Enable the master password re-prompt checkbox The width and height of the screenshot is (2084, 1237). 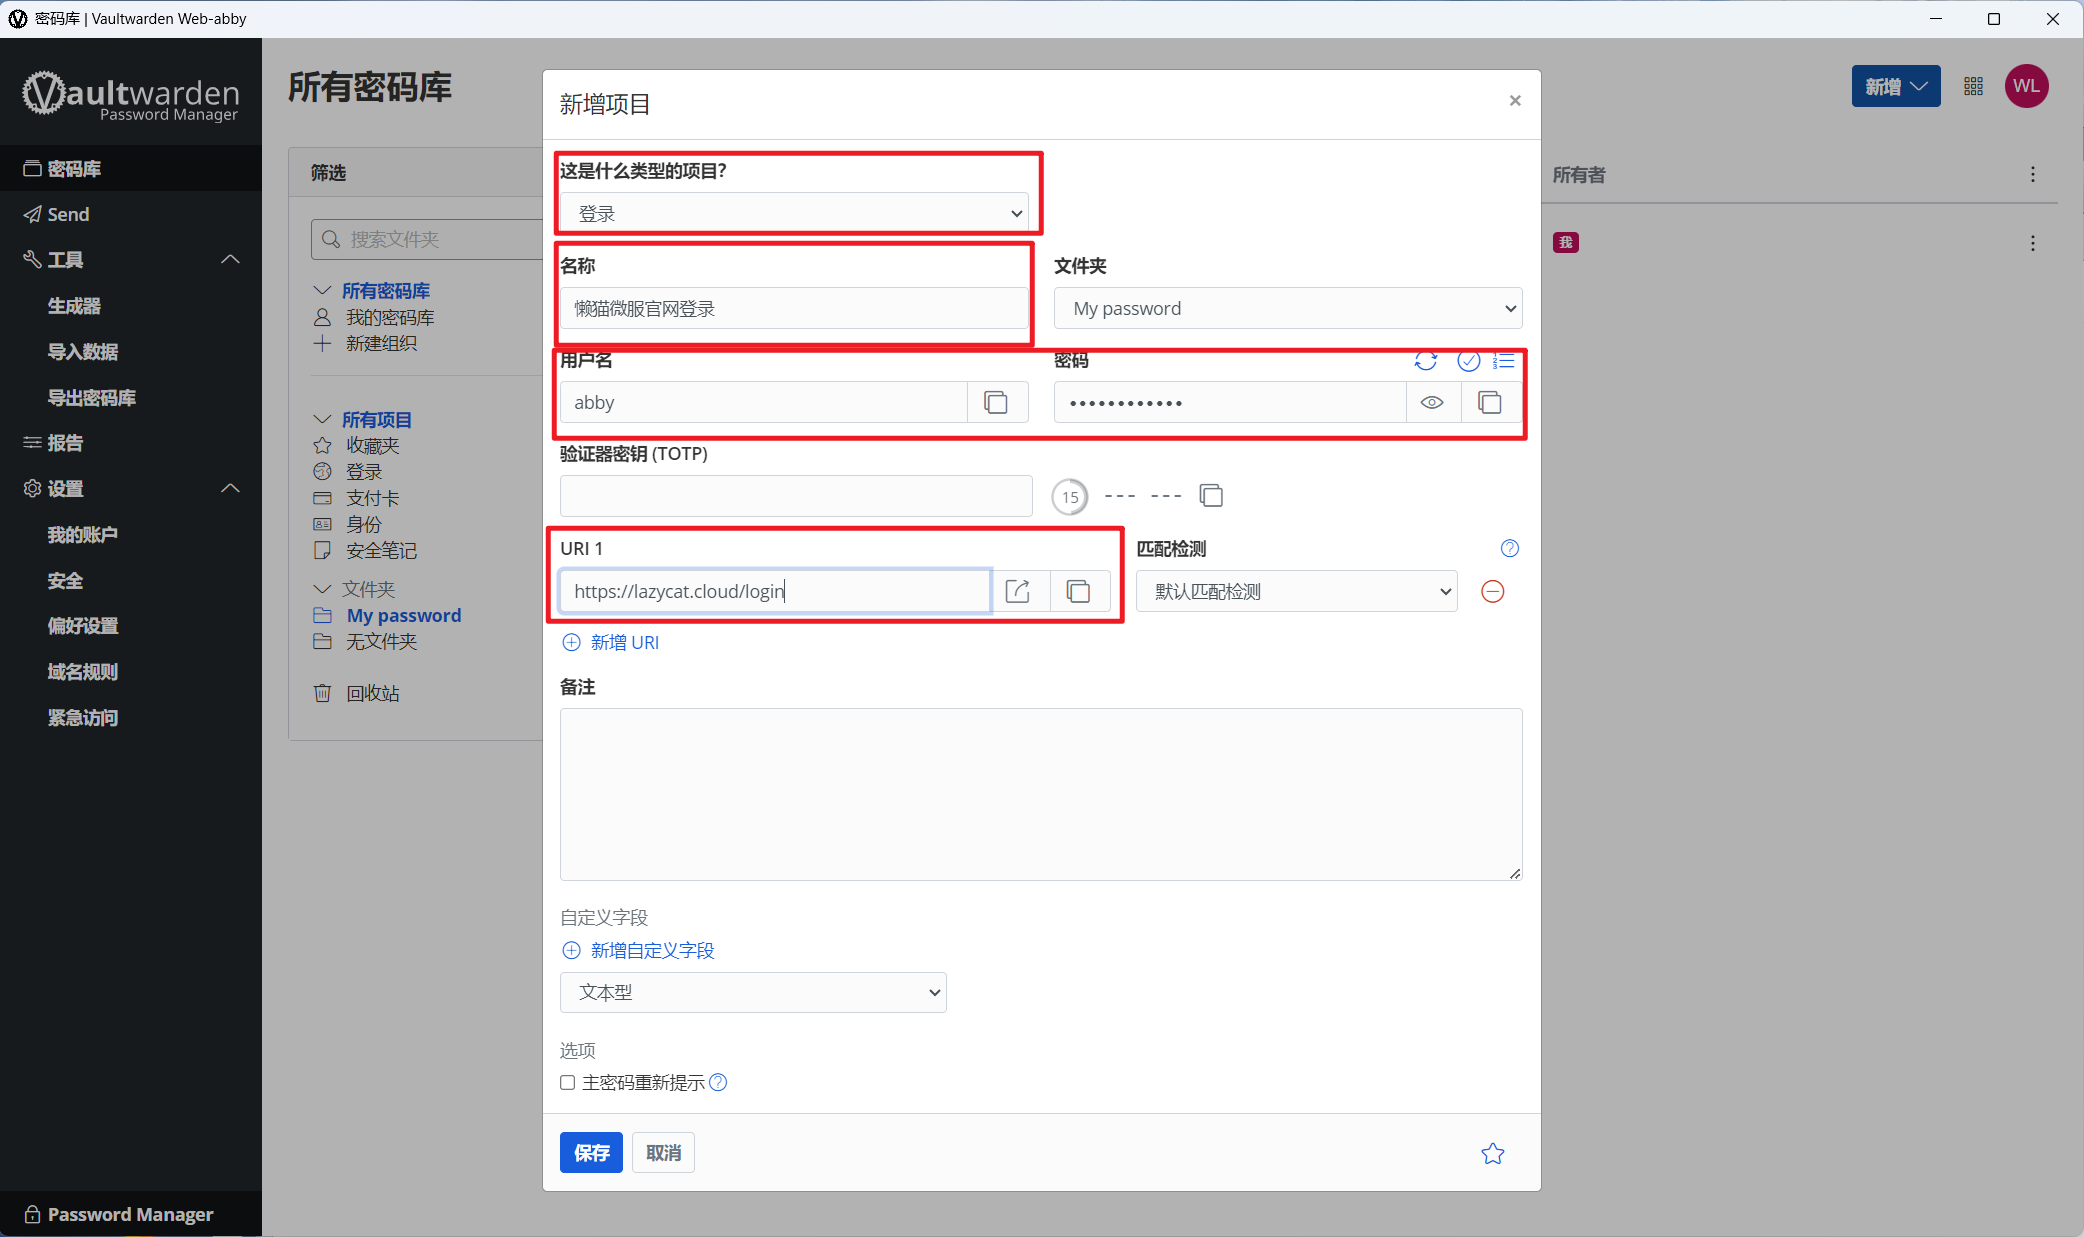[x=567, y=1082]
